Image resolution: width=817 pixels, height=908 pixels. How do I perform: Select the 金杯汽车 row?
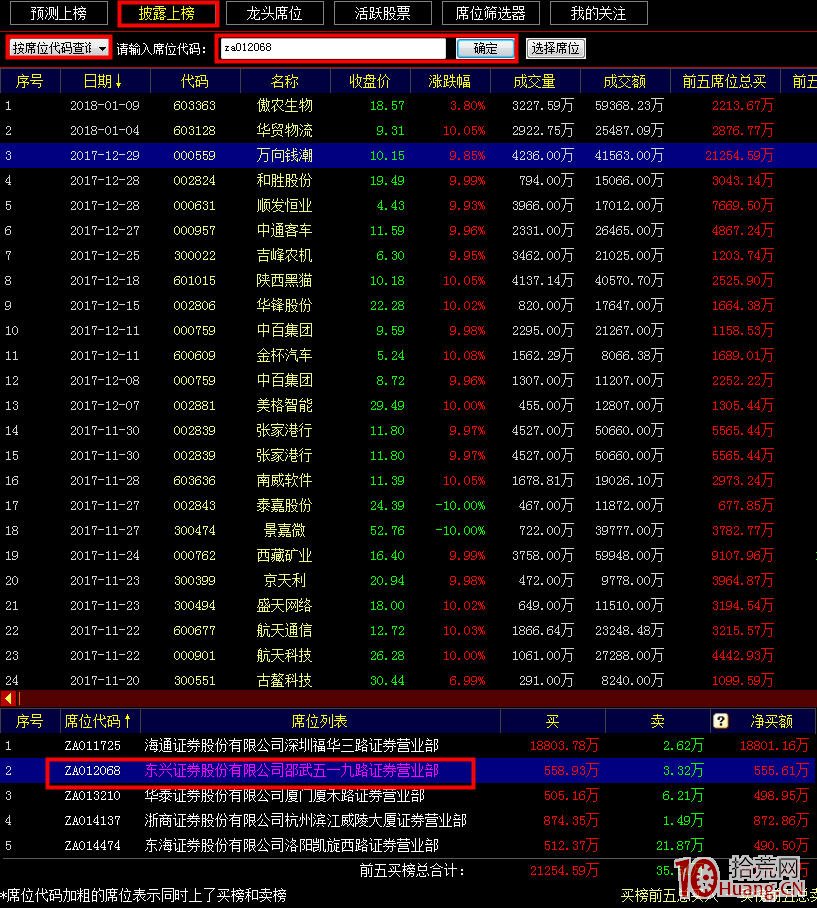(408, 356)
